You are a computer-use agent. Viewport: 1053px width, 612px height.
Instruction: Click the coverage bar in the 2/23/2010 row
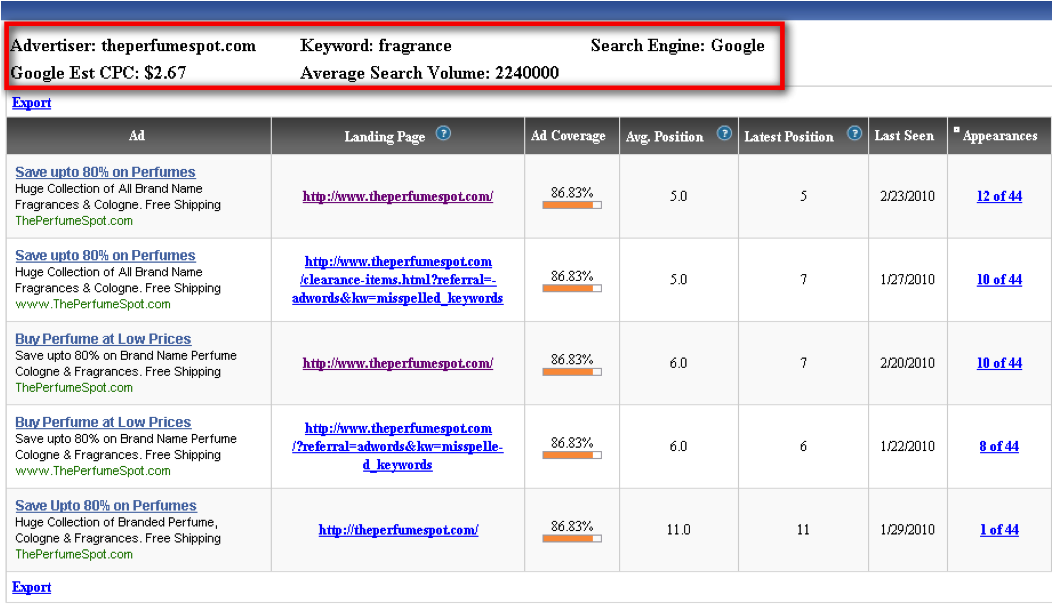click(x=572, y=205)
